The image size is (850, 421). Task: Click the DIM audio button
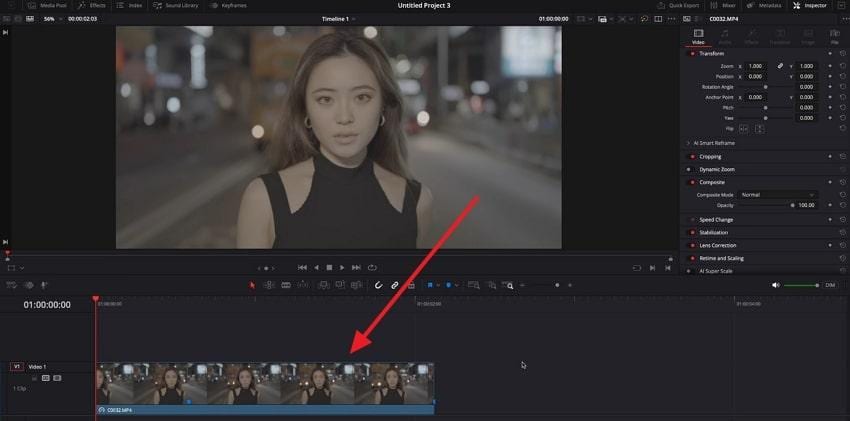tap(830, 285)
